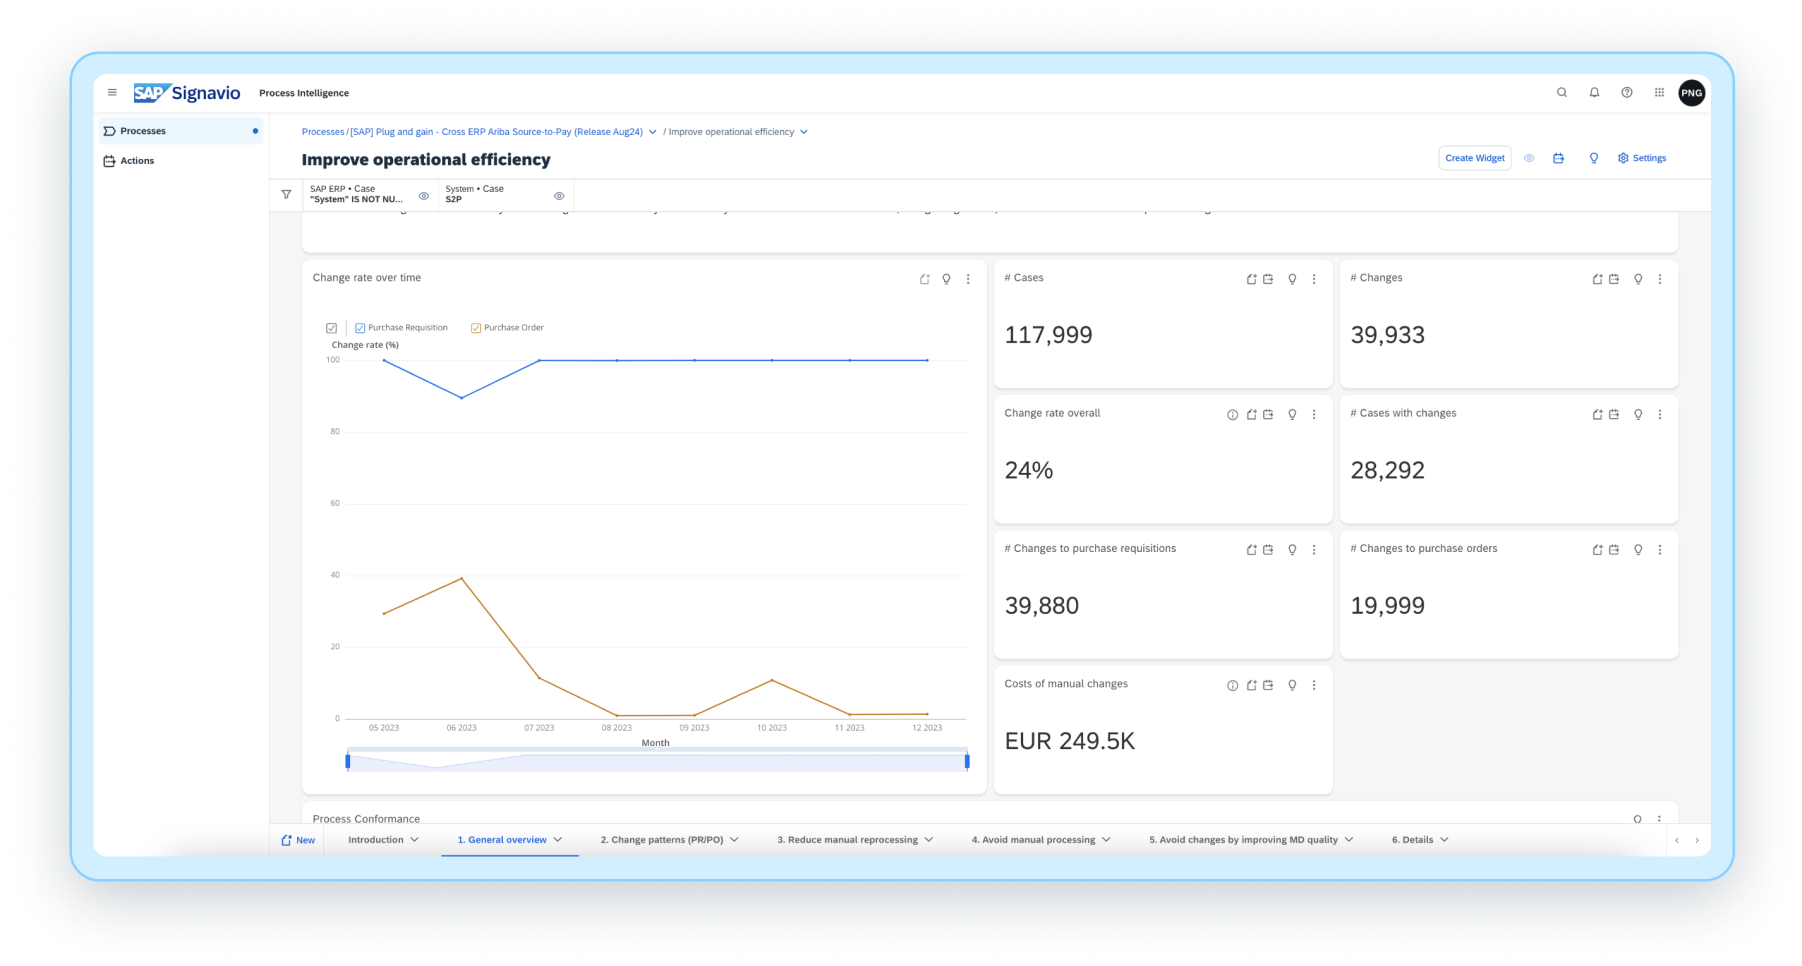Expand the Introduction tab dropdown arrow
This screenshot has width=1802, height=966.
(415, 840)
